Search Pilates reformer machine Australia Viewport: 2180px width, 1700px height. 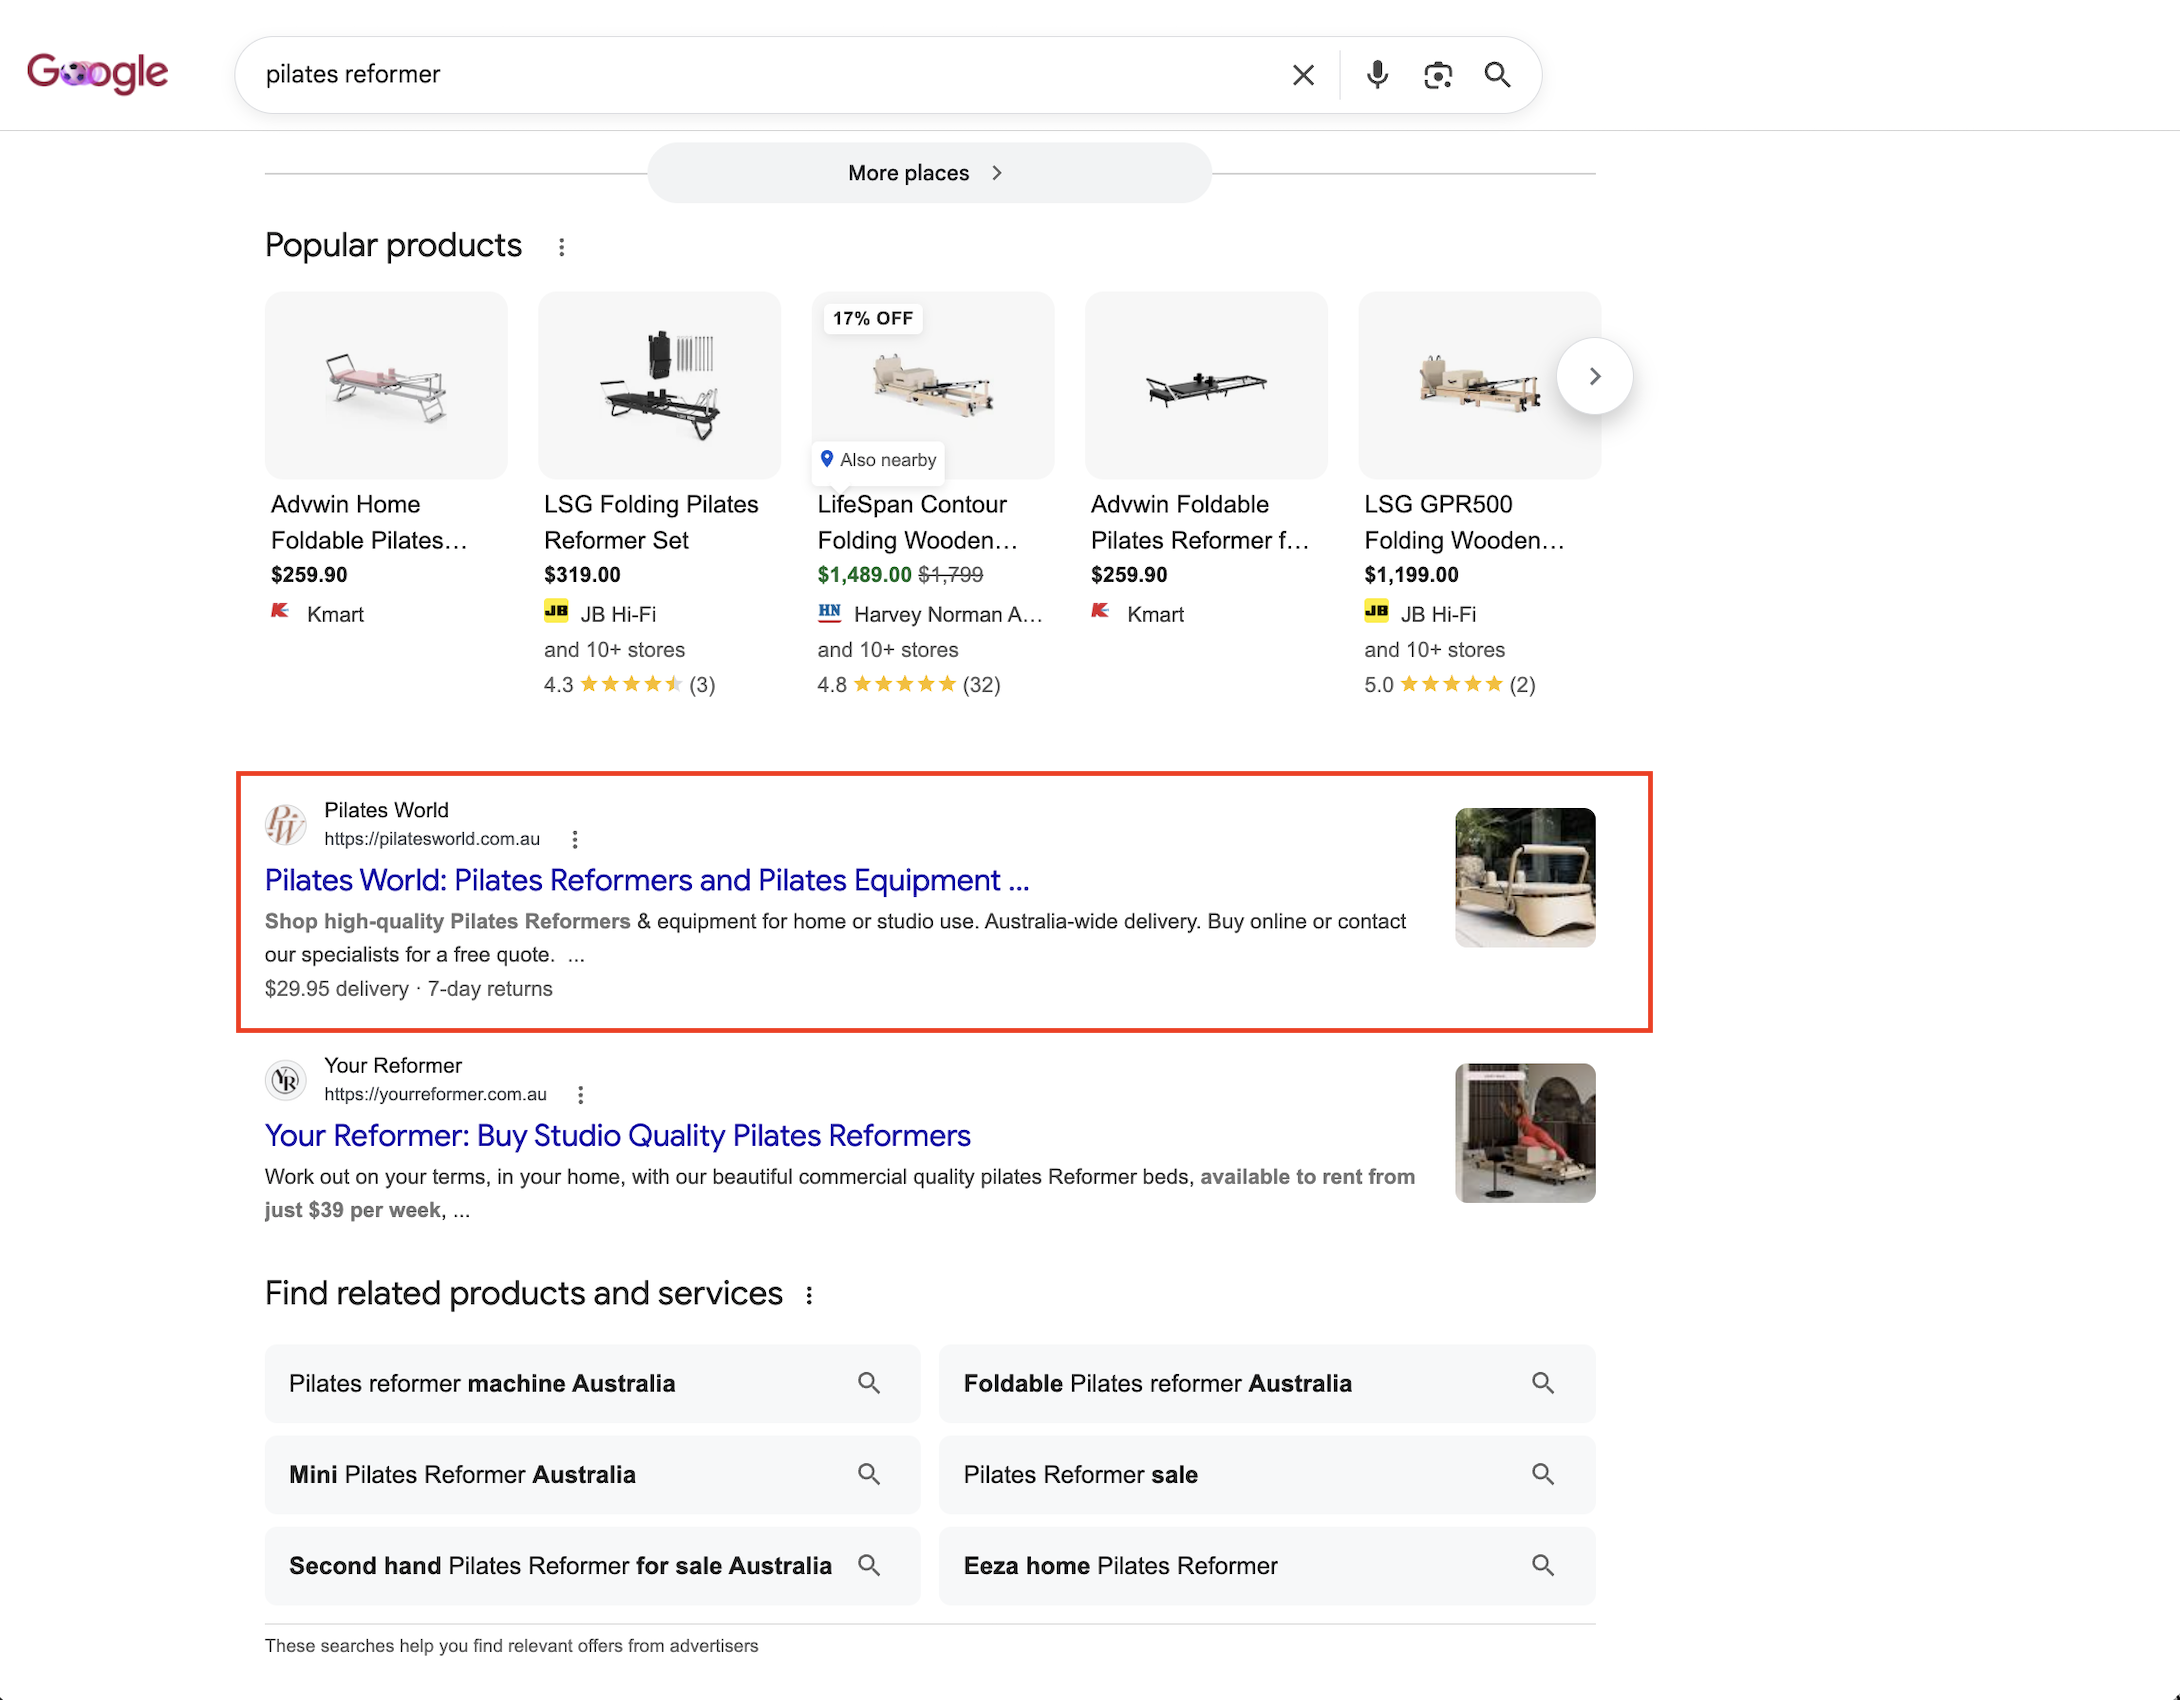click(x=592, y=1384)
